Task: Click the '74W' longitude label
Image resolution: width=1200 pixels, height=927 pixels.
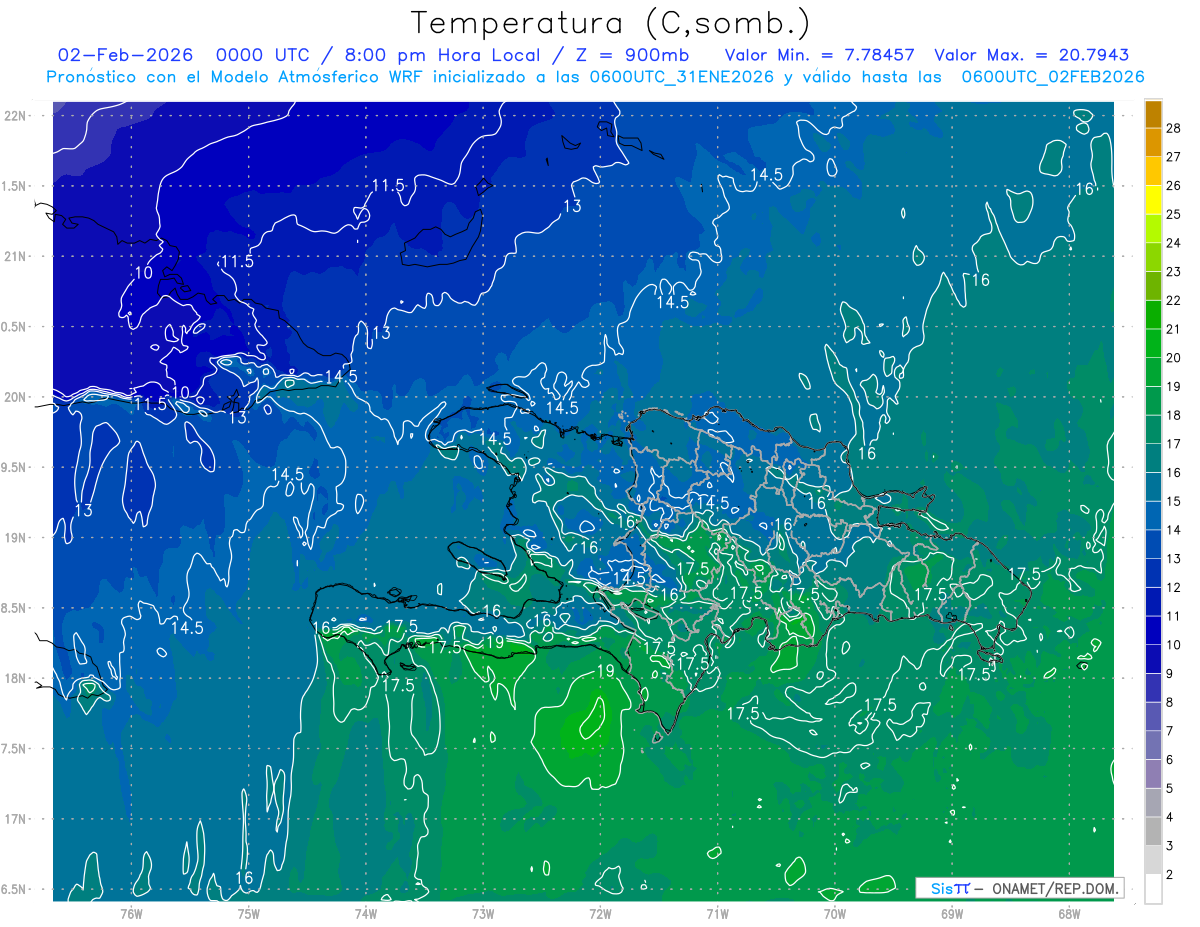Action: pos(366,914)
